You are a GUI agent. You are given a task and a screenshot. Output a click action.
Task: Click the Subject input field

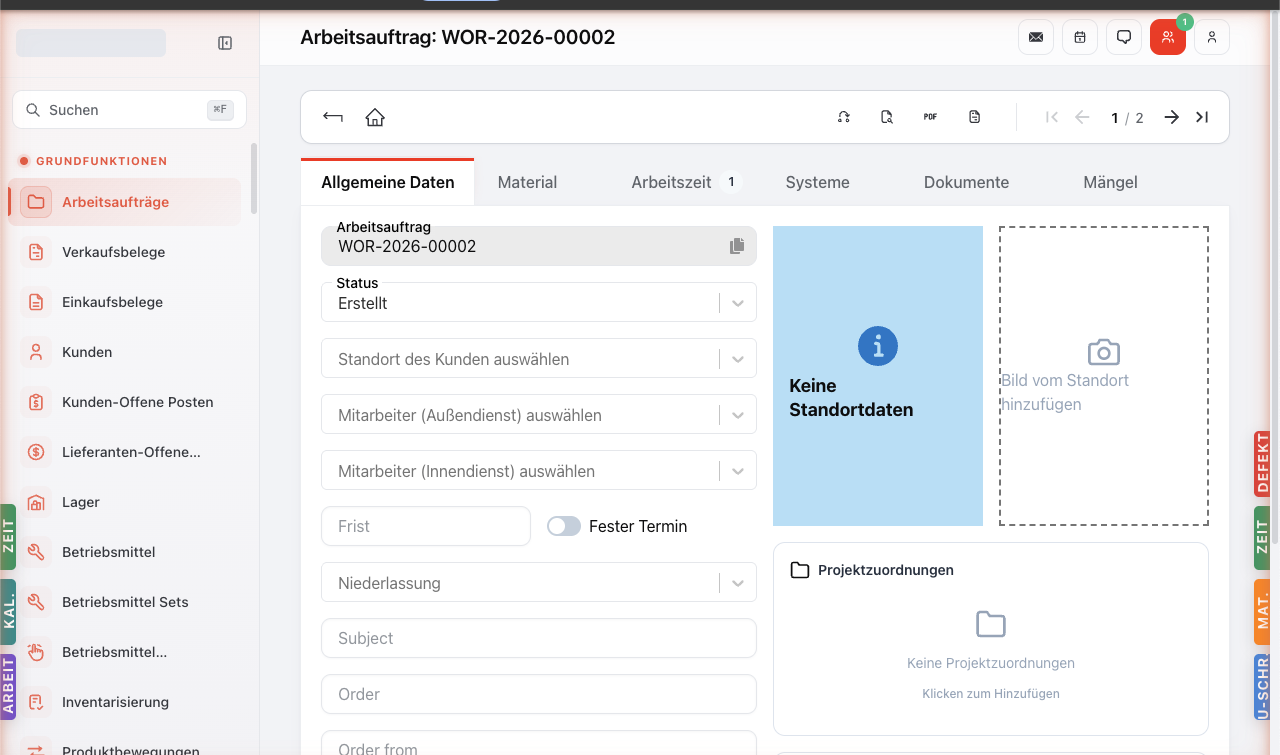(539, 638)
